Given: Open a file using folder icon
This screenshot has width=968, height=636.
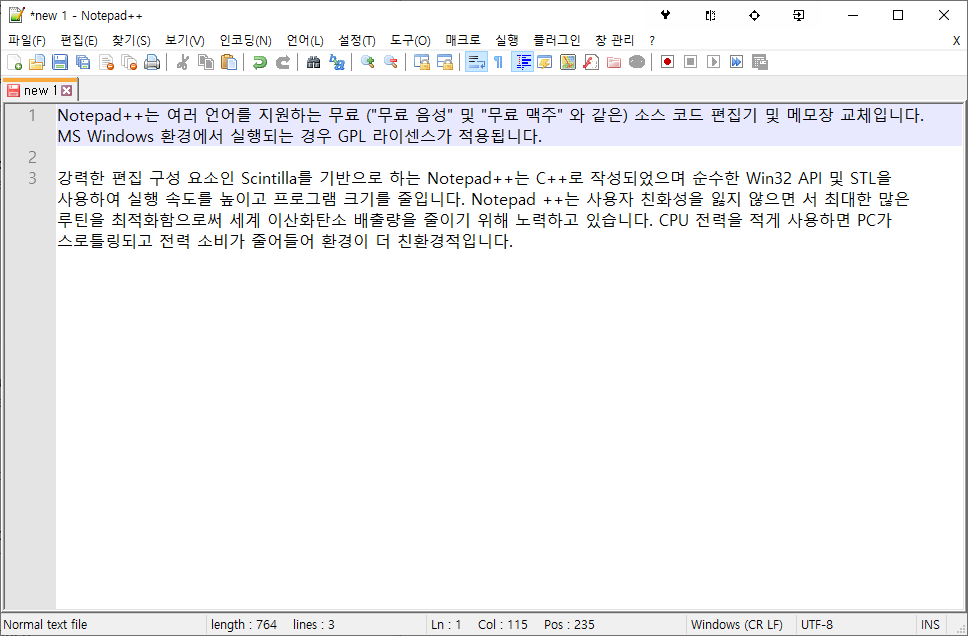Looking at the screenshot, I should 37,62.
